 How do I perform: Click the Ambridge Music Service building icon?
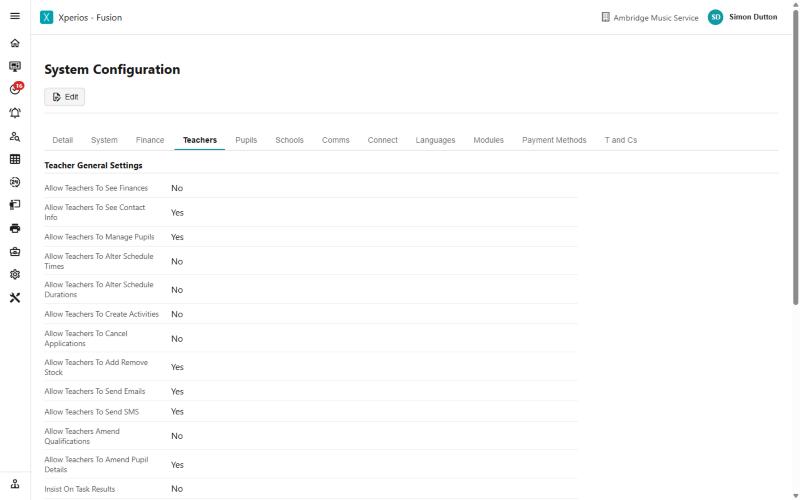(605, 17)
